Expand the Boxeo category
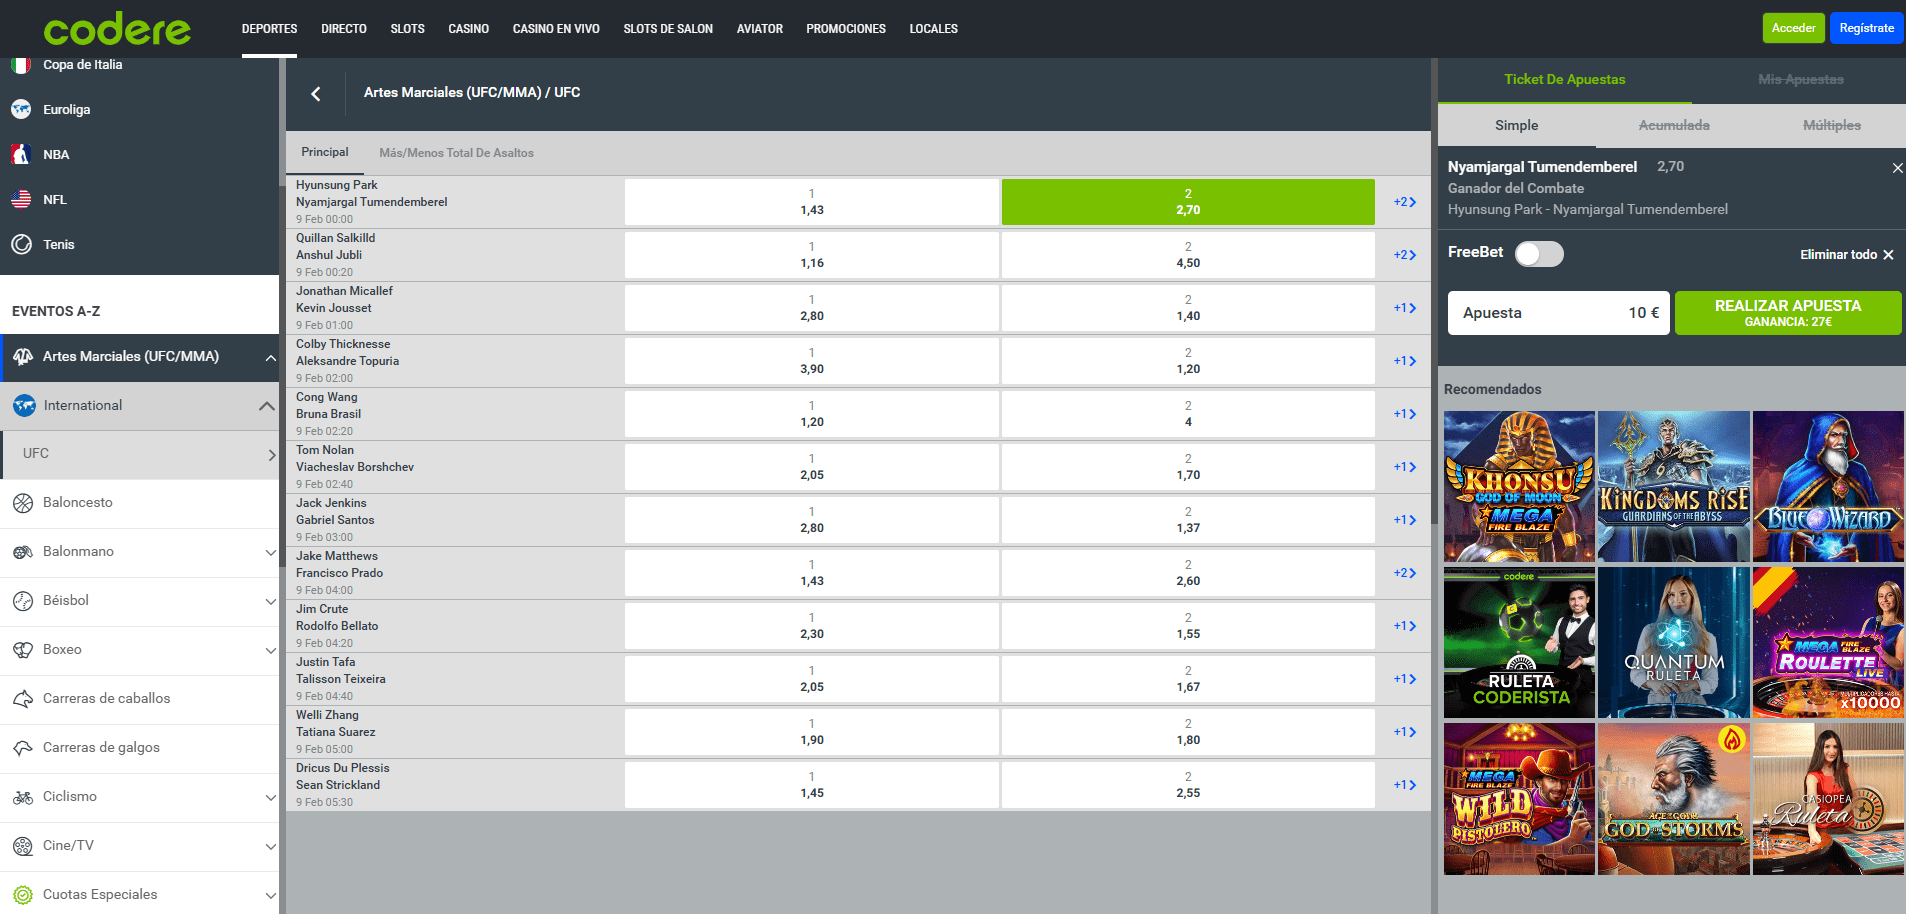This screenshot has width=1906, height=914. click(x=270, y=650)
